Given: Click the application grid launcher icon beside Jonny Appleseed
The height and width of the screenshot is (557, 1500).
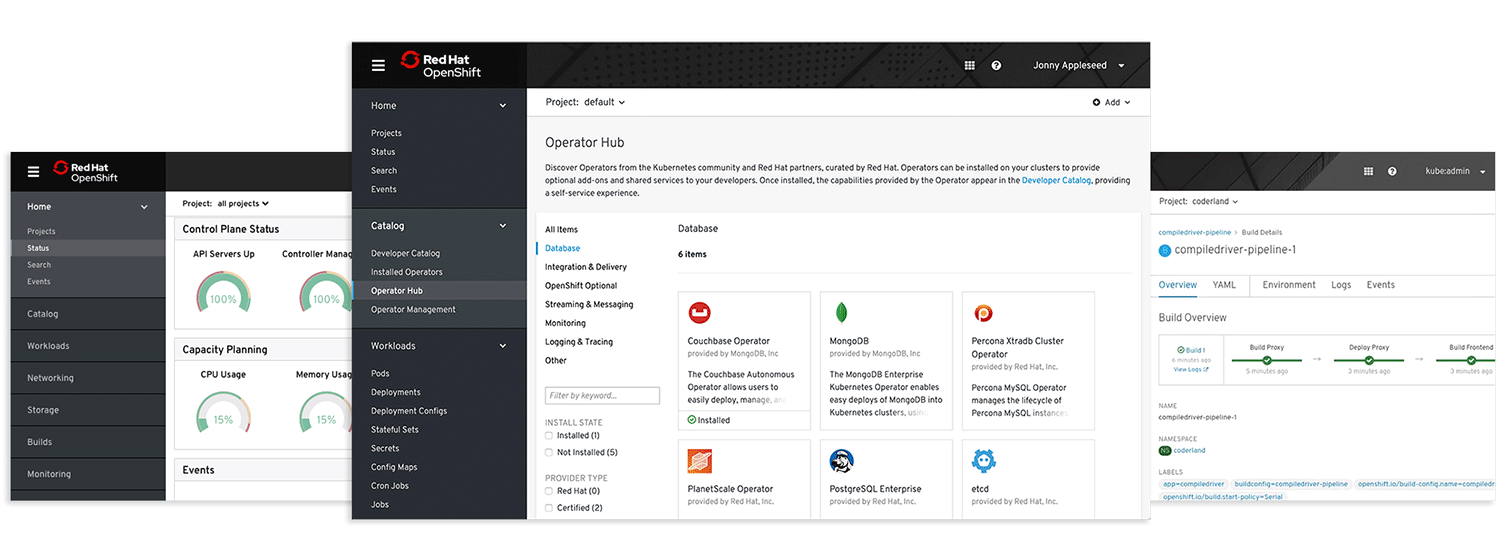Looking at the screenshot, I should click(x=969, y=65).
